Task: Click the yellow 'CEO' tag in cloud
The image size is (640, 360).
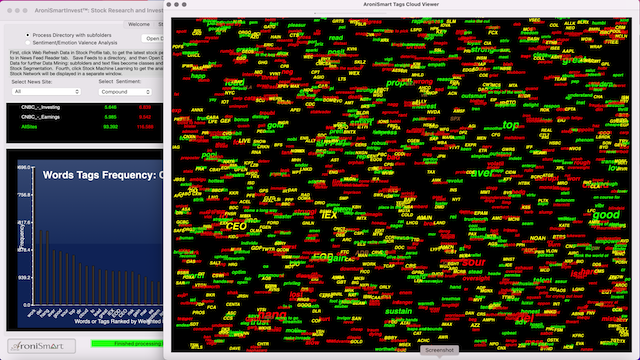Action: click(x=236, y=226)
